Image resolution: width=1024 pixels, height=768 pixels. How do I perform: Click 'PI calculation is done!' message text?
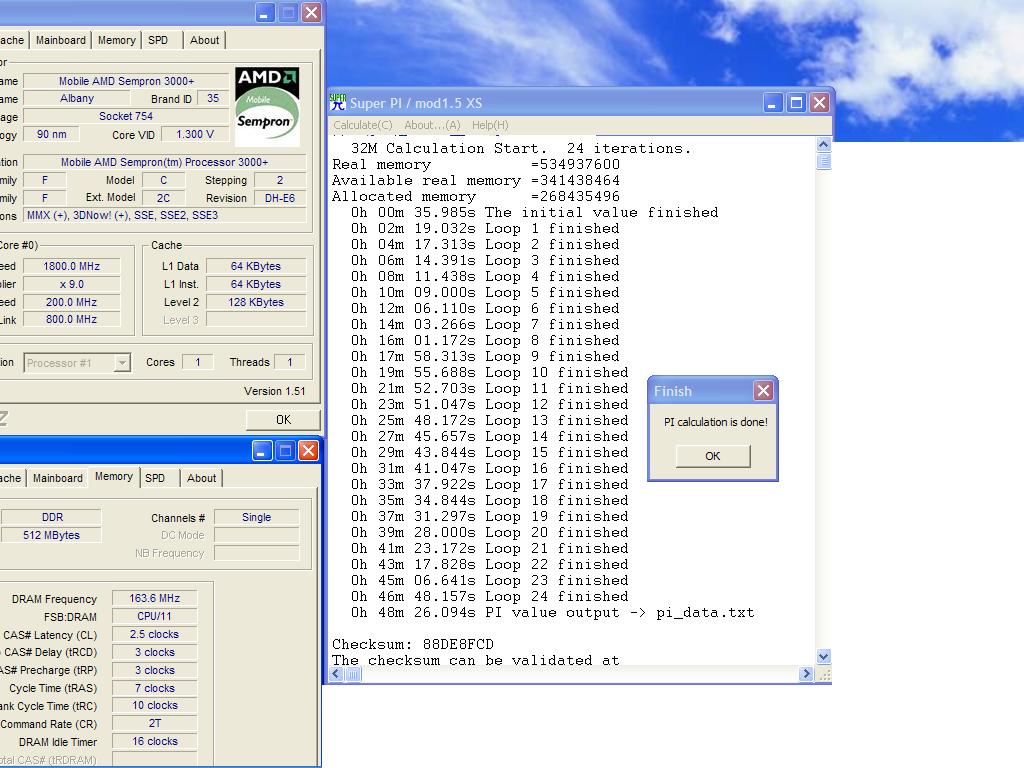(x=716, y=422)
